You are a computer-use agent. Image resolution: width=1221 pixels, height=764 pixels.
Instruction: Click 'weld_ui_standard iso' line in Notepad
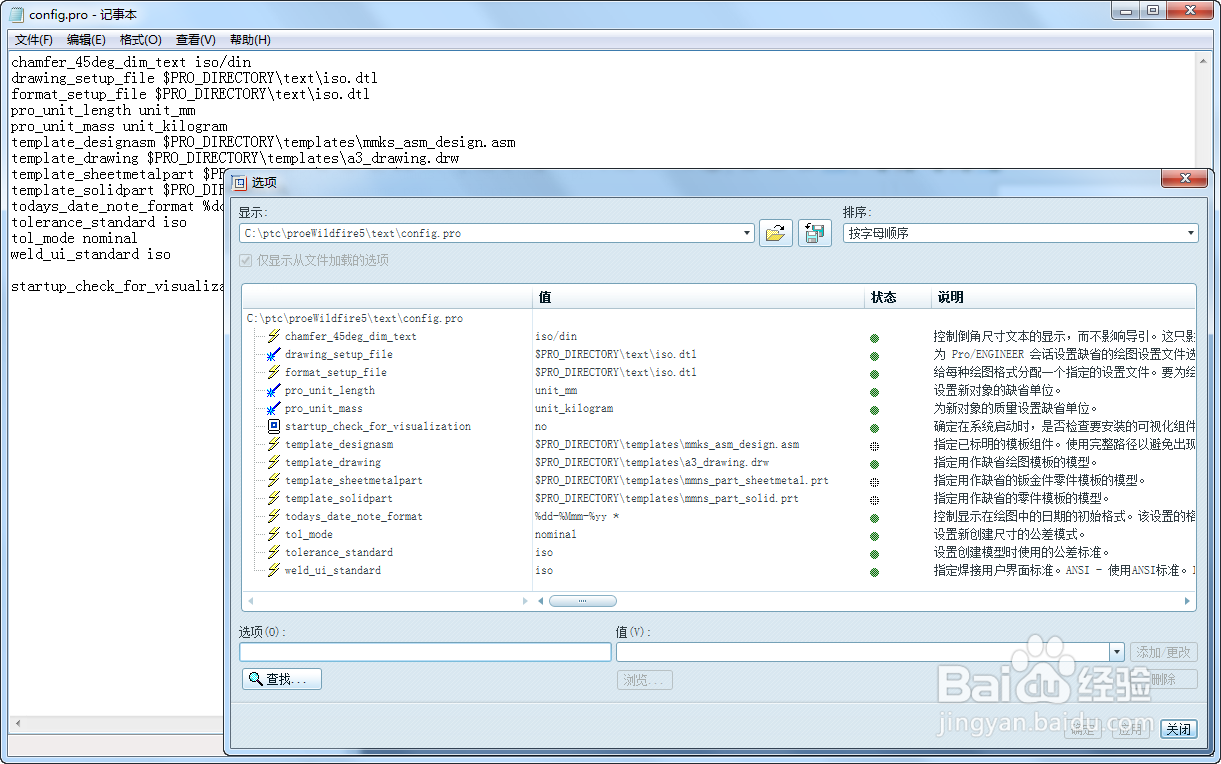91,254
